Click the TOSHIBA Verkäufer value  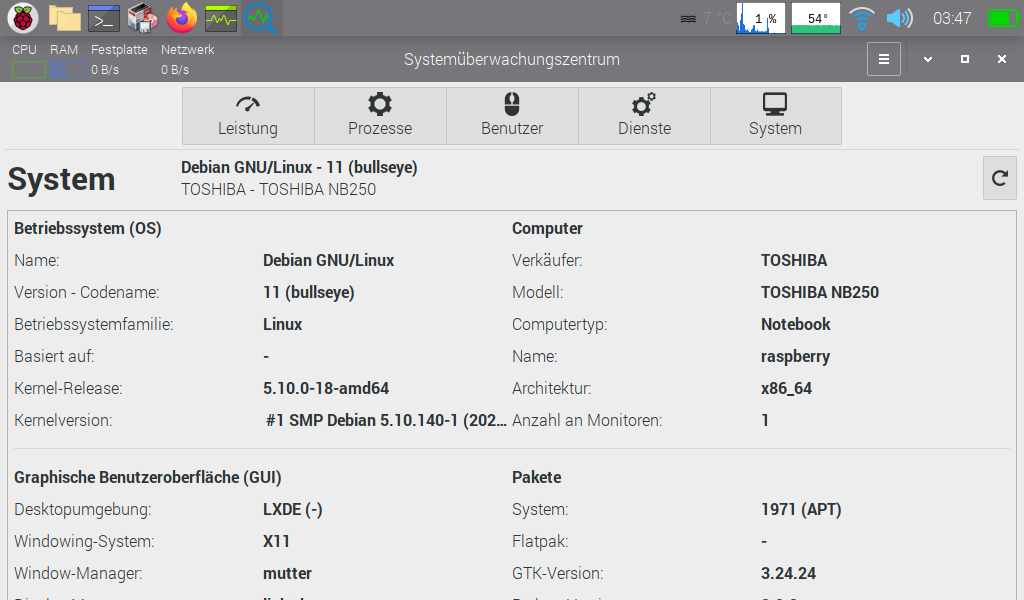click(793, 261)
